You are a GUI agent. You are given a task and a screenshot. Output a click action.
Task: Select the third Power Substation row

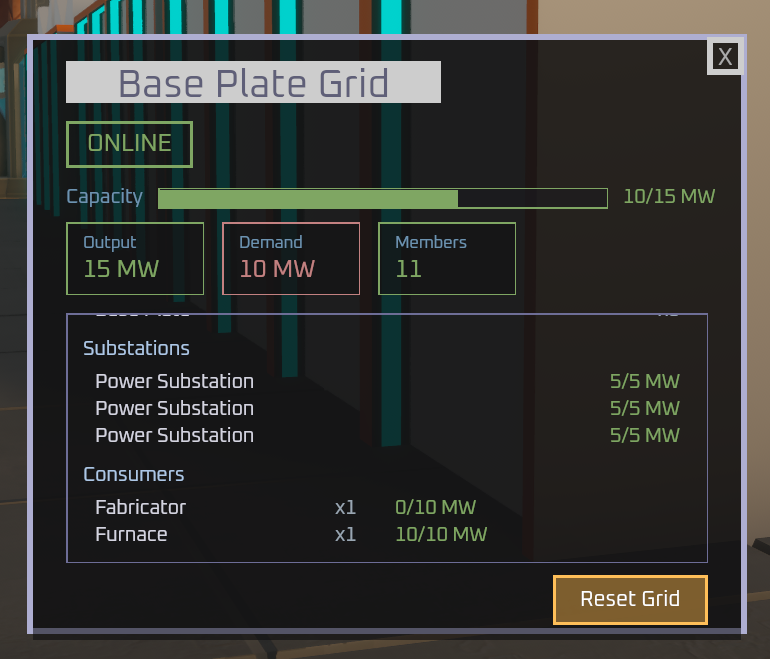click(387, 436)
